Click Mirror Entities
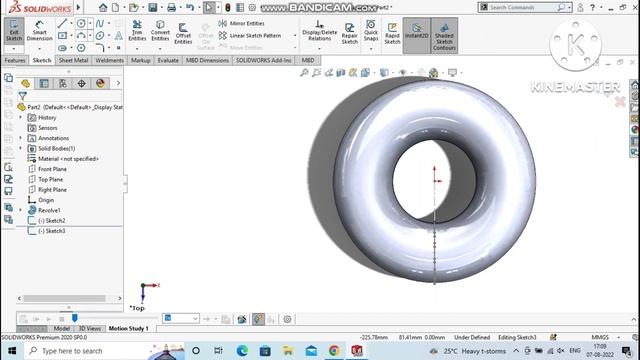The height and width of the screenshot is (360, 640). (x=242, y=23)
